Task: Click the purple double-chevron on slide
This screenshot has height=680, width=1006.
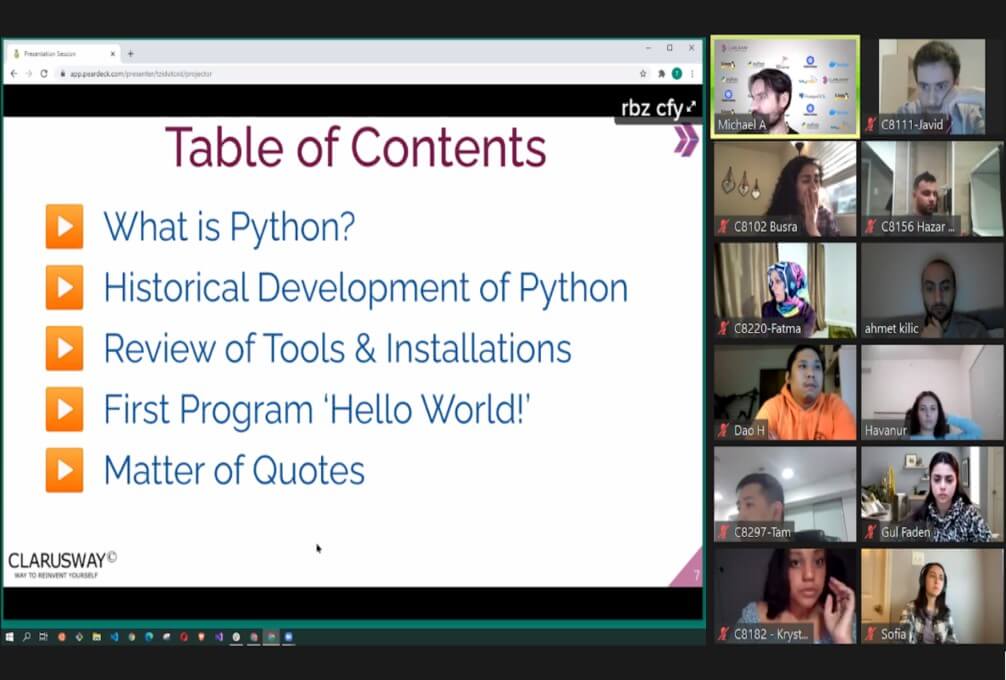Action: [685, 140]
